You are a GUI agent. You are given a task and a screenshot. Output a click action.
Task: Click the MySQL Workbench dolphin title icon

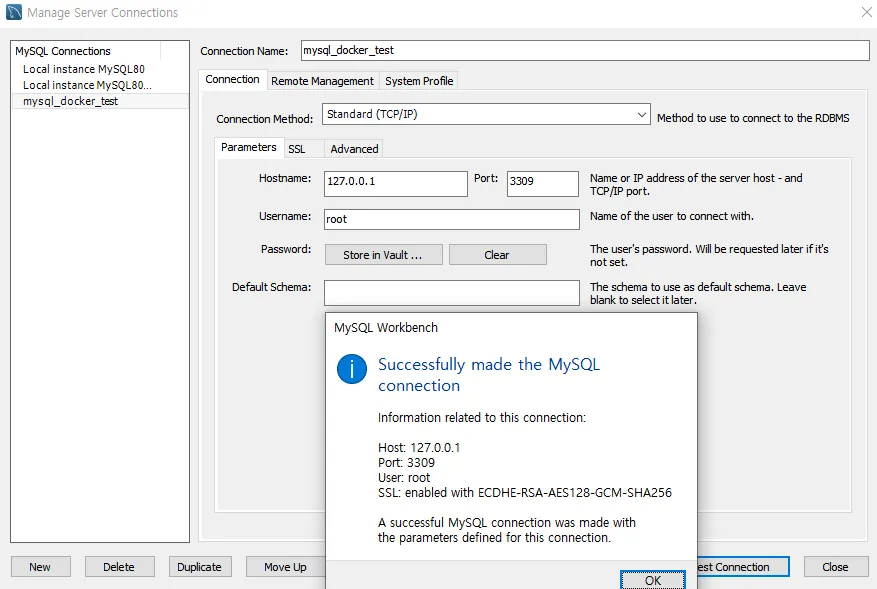click(x=13, y=12)
